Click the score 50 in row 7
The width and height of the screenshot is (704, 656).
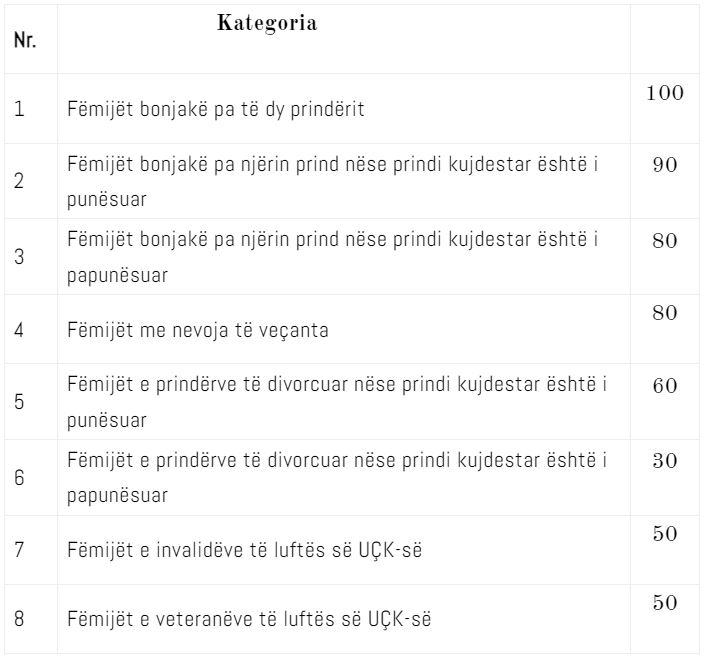coord(665,534)
